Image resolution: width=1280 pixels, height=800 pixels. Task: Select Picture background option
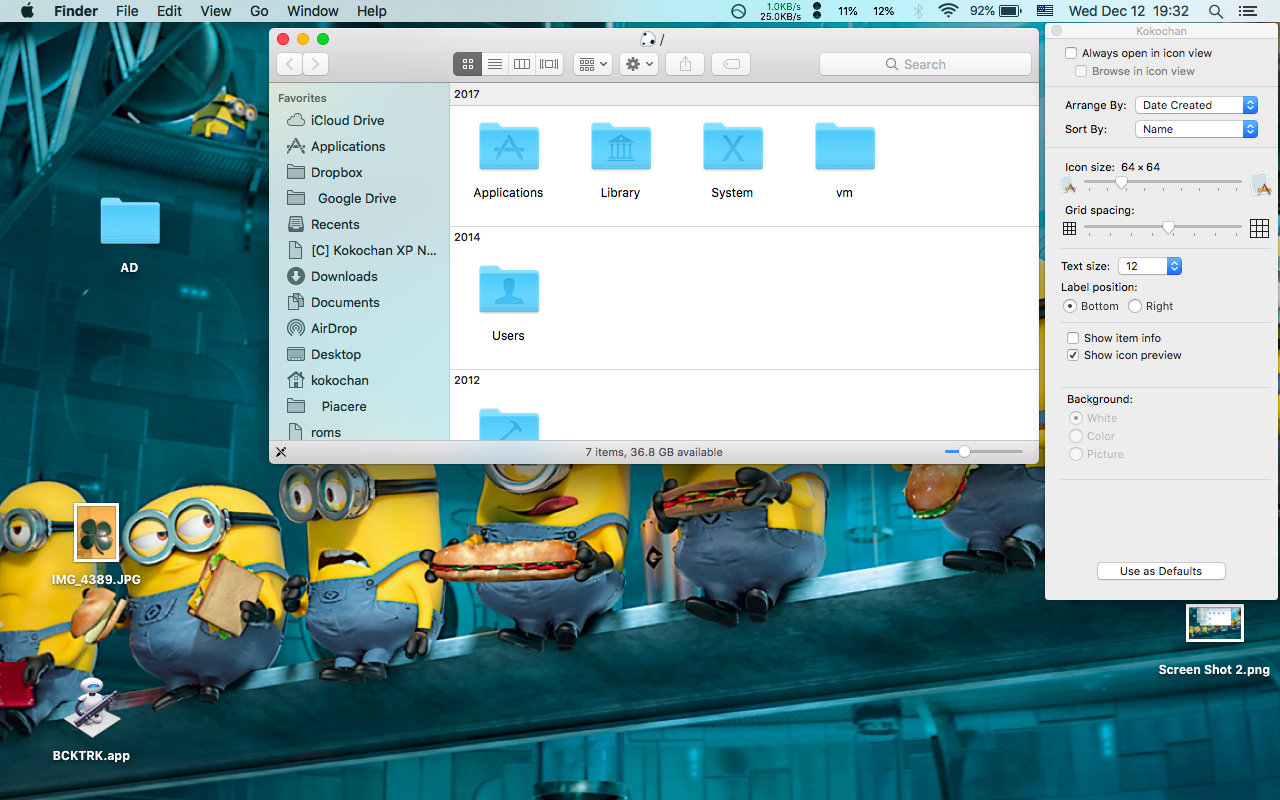click(x=1076, y=454)
